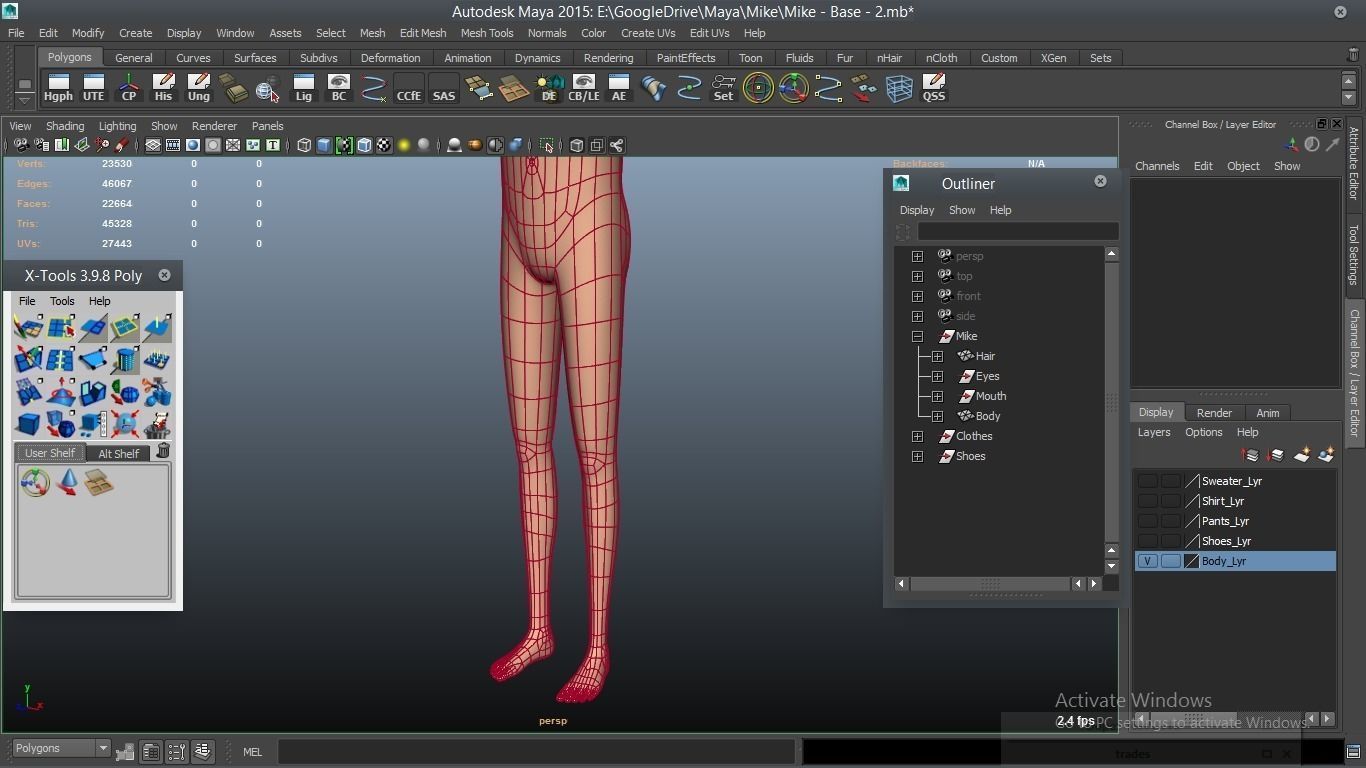Expand the Clothes node in Outliner
1366x768 pixels.
[917, 436]
